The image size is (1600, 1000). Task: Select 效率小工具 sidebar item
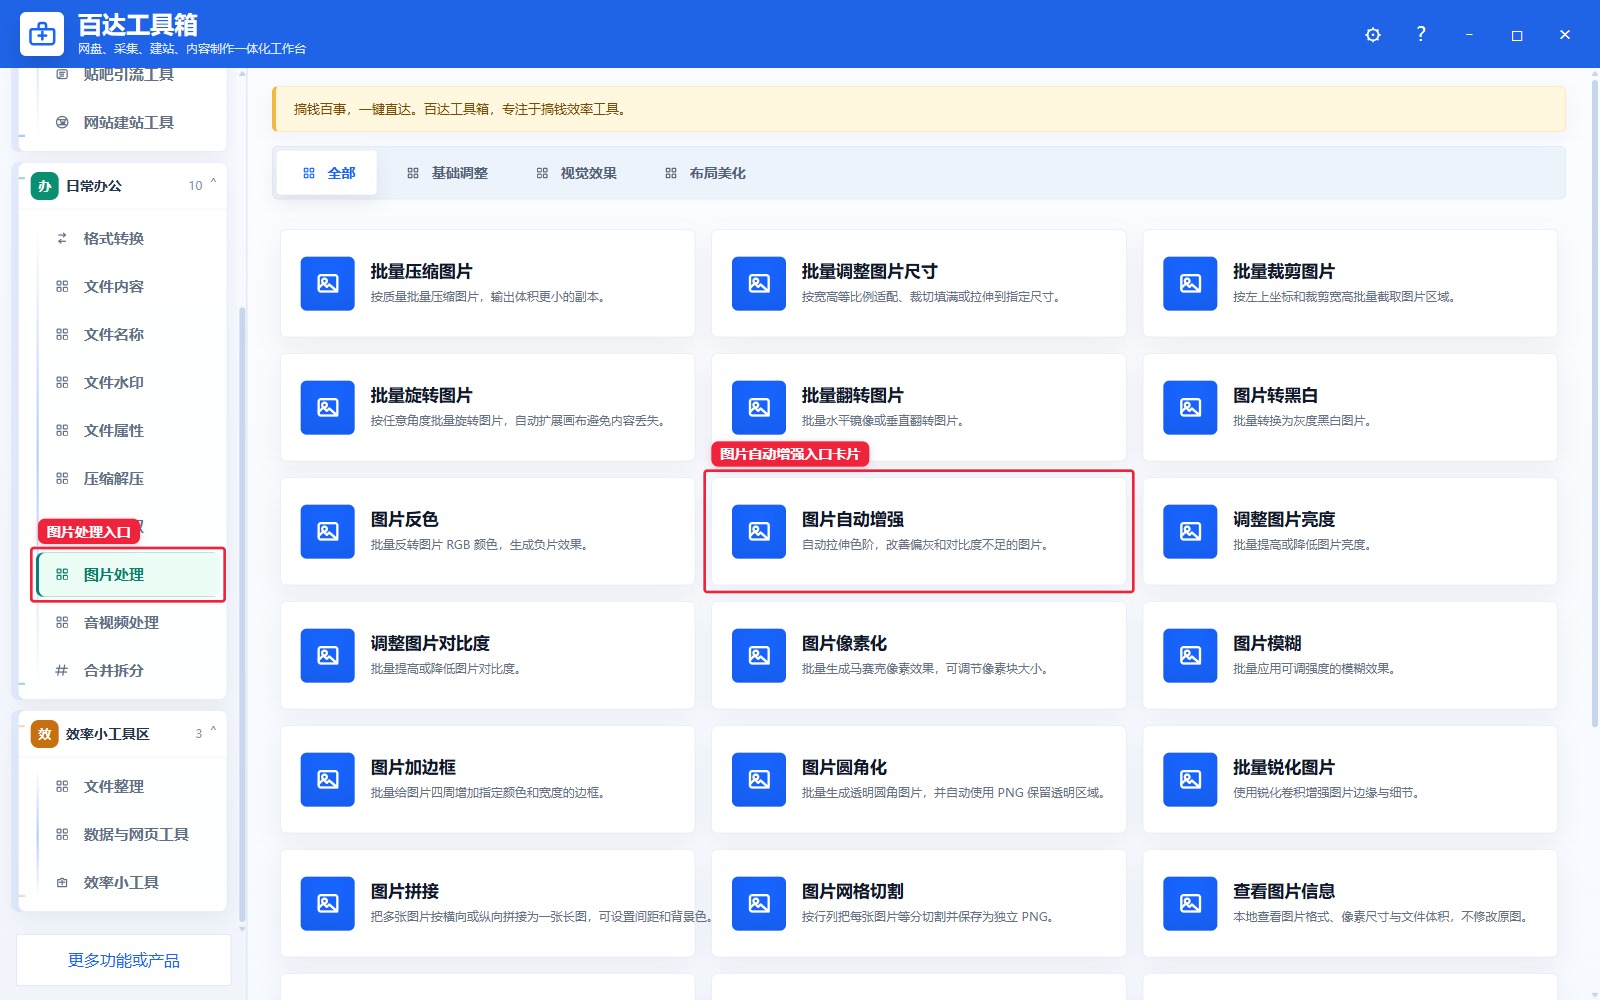[x=129, y=882]
